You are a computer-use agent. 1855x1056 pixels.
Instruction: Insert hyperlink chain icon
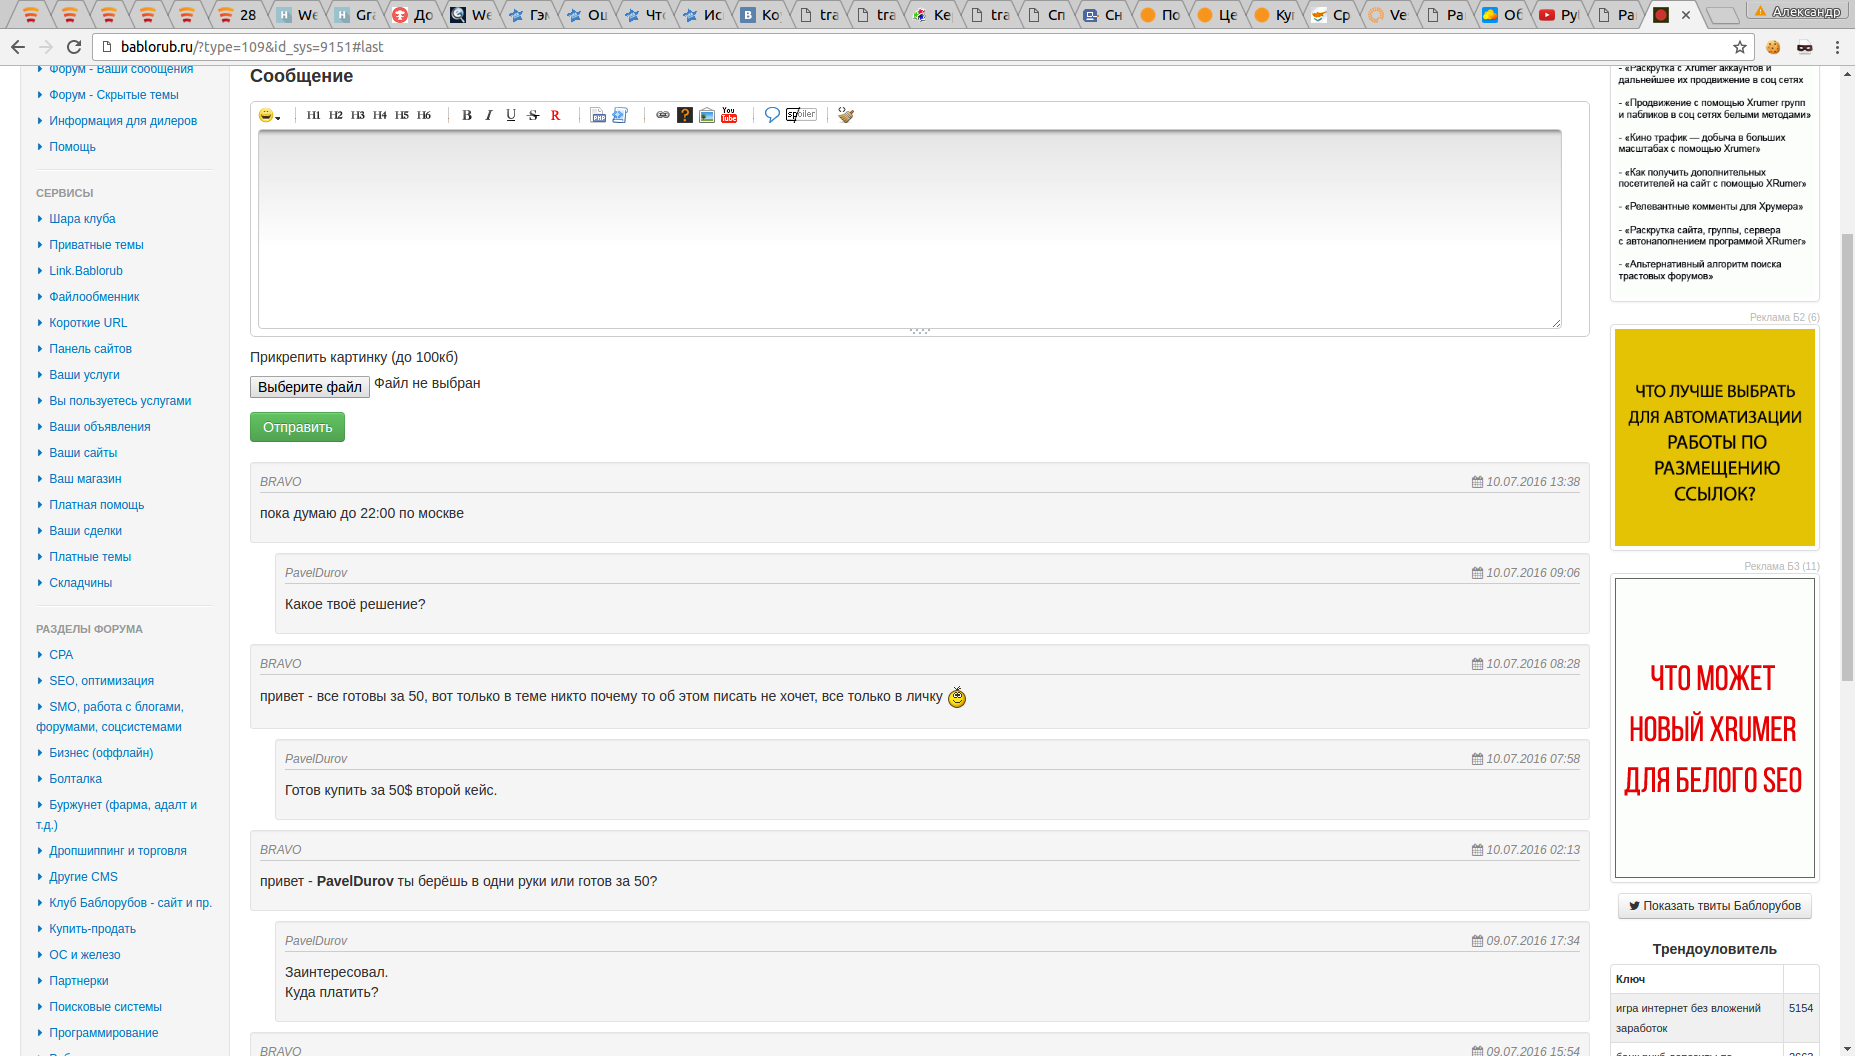663,115
